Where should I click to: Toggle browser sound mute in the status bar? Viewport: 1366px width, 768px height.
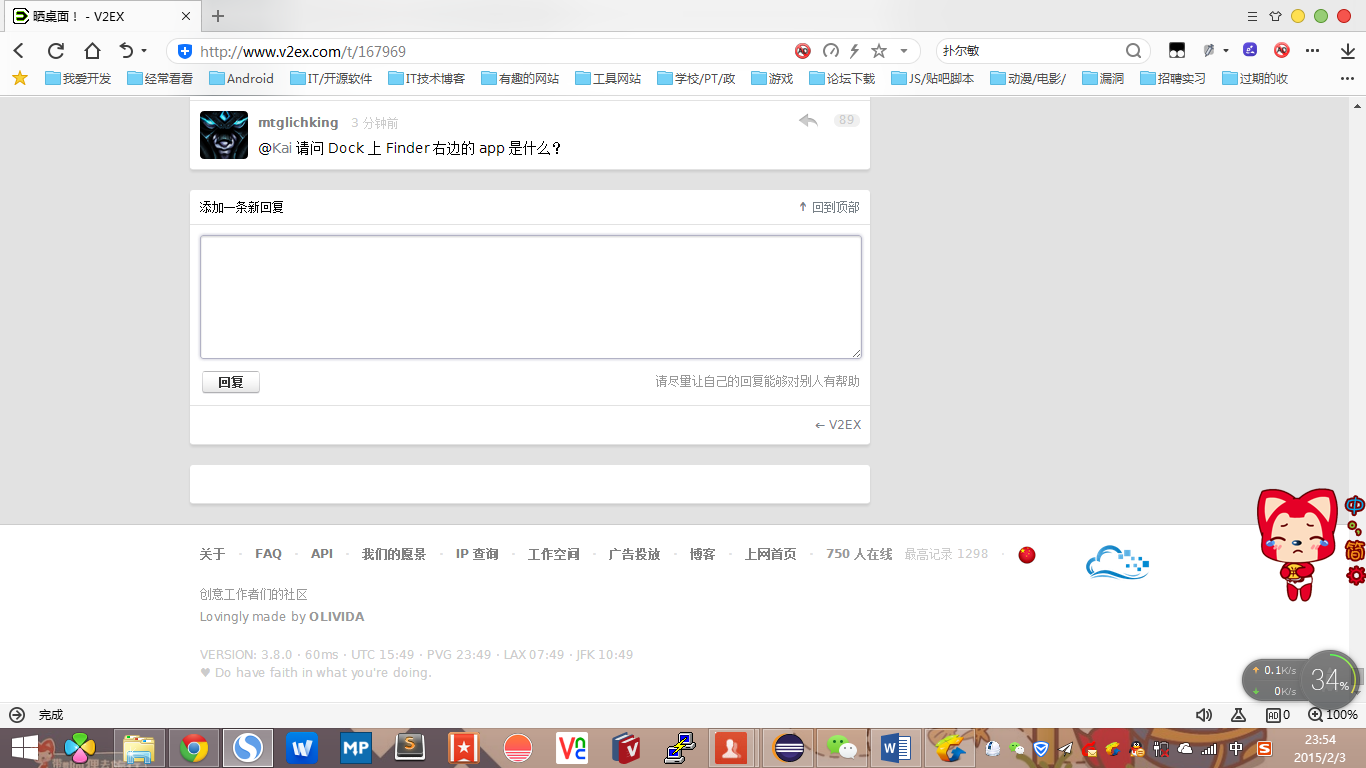1204,715
